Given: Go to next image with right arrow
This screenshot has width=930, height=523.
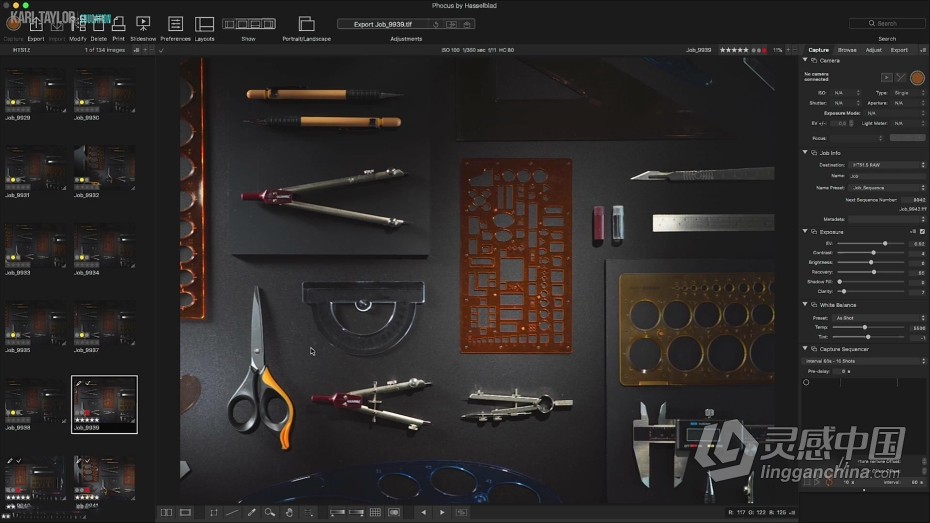Looking at the screenshot, I should (x=442, y=512).
